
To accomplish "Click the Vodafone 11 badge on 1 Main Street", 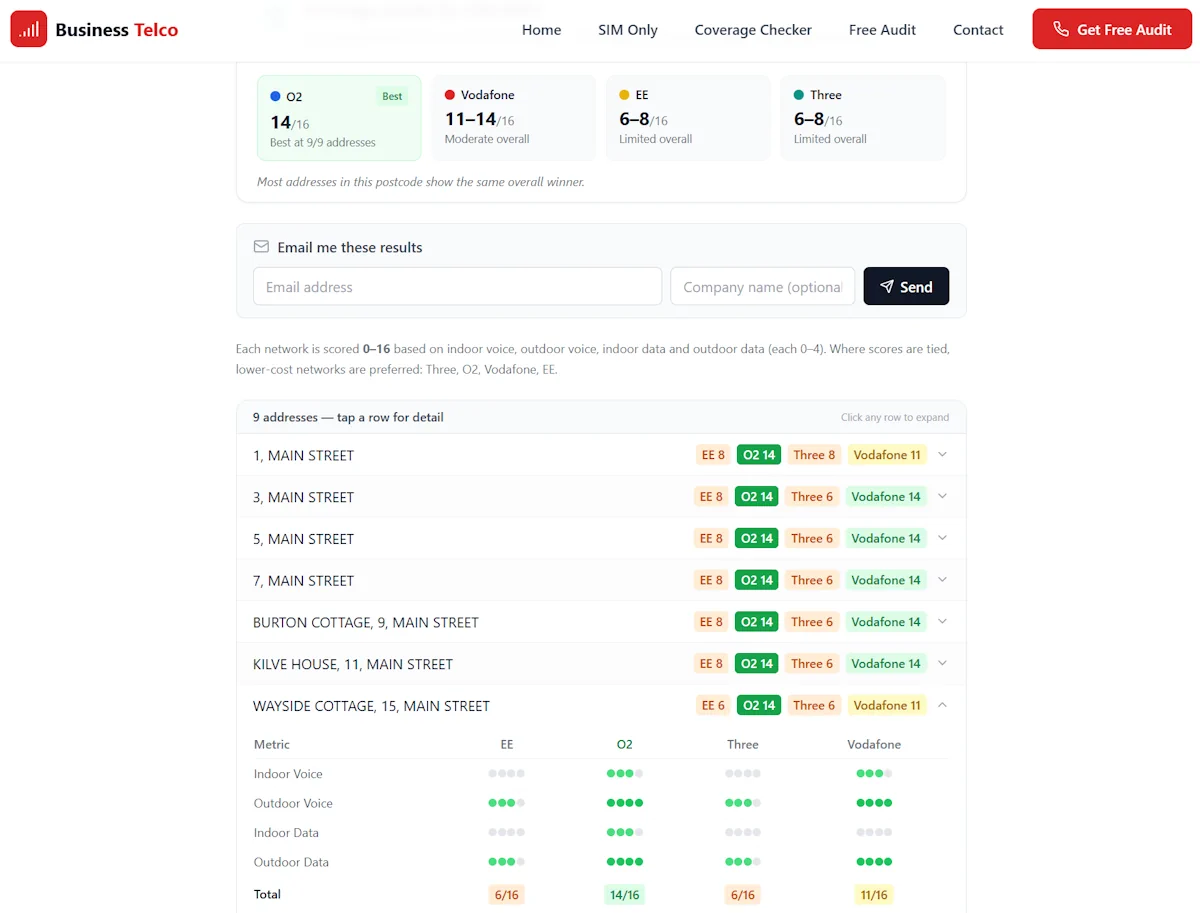I will click(886, 454).
